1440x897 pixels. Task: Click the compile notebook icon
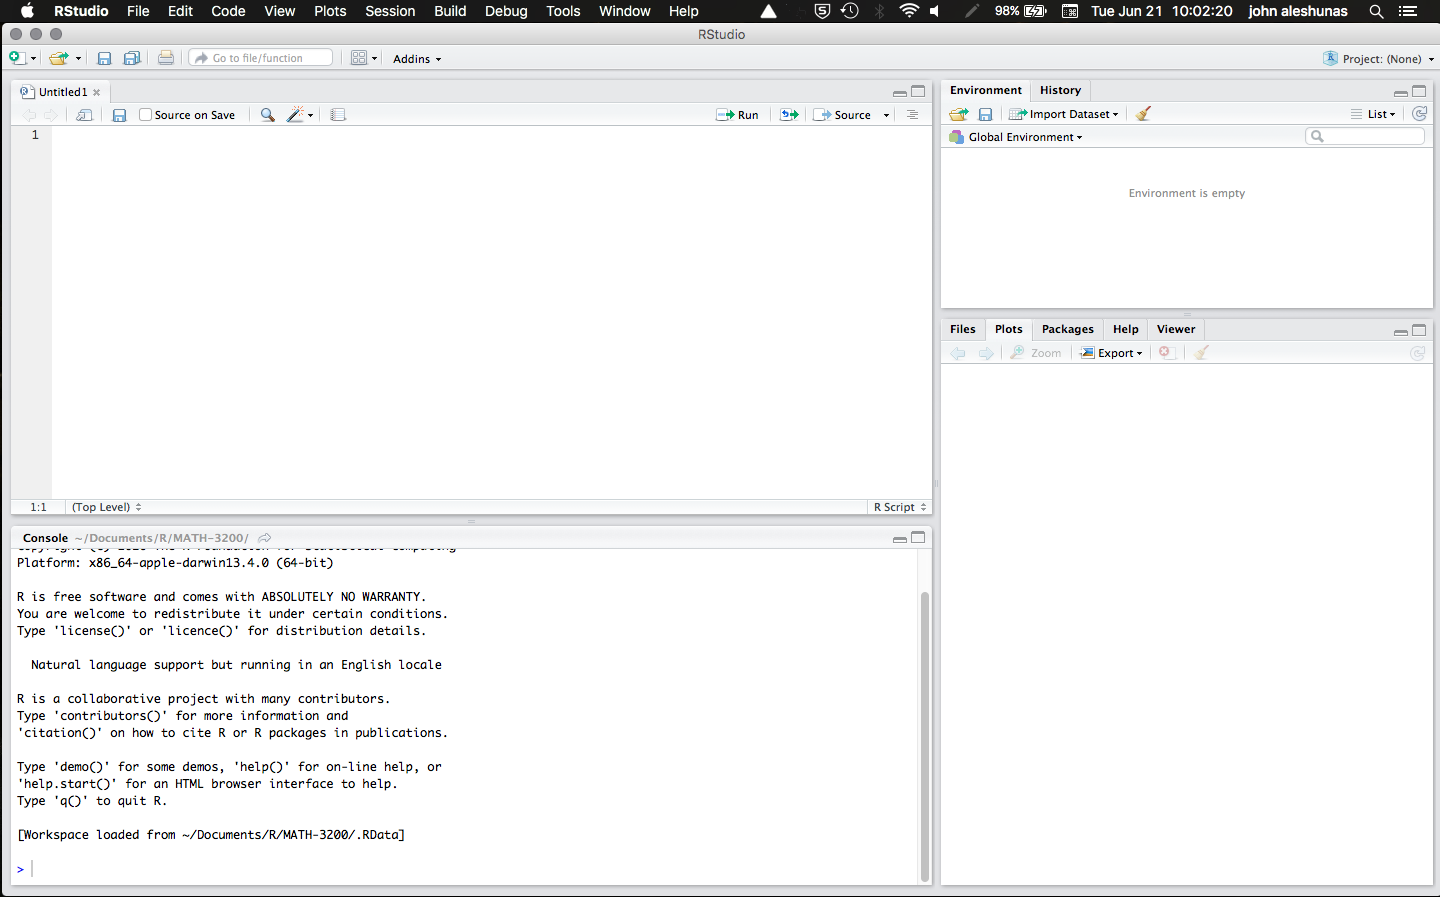pyautogui.click(x=337, y=114)
